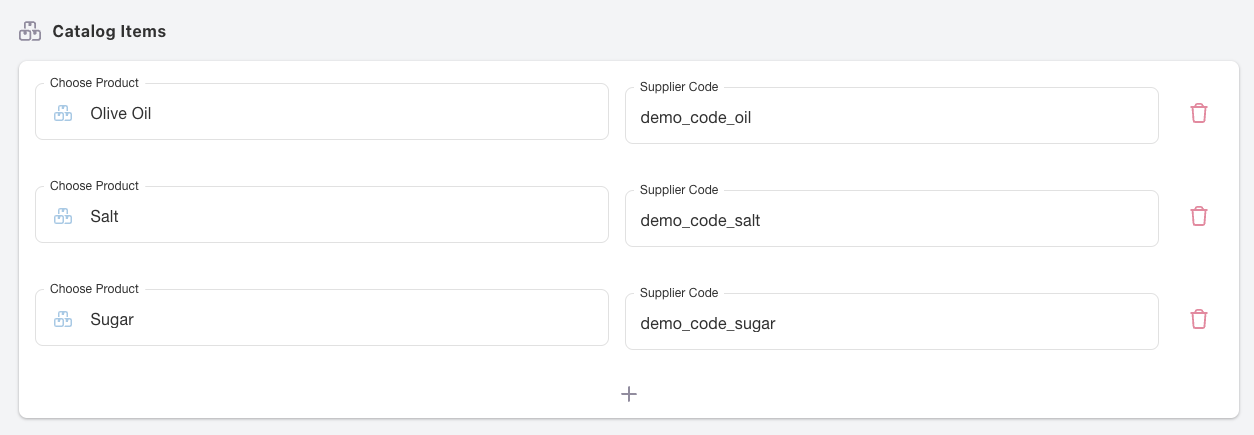Remove the Salt row with trash icon
1254x435 pixels.
(1199, 216)
